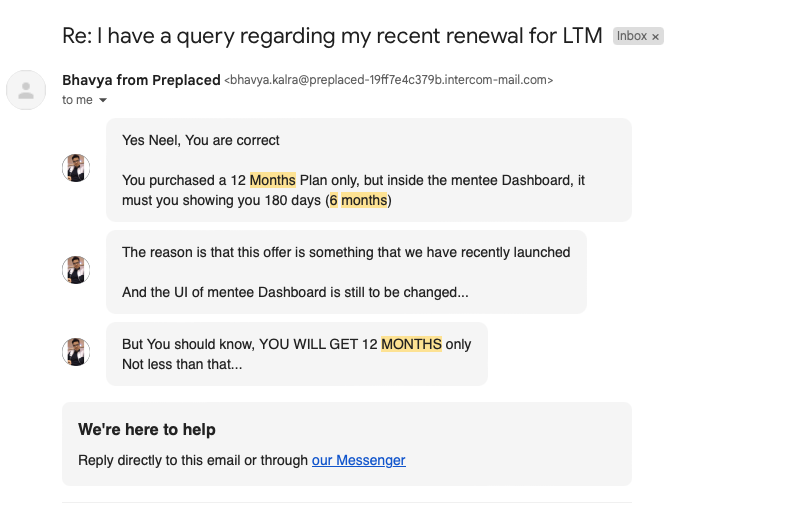Screen dimensions: 796x510
Task: Remove the Inbox label with its x
Action: point(656,37)
